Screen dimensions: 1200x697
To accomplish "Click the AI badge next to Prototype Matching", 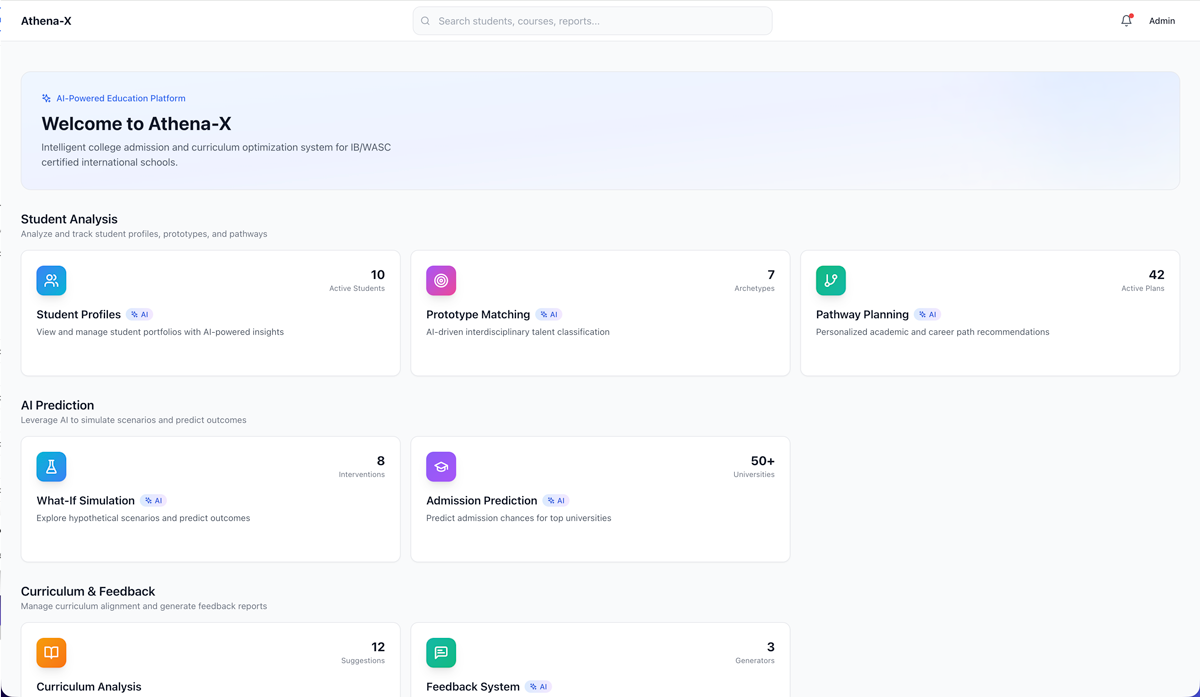I will tap(549, 314).
